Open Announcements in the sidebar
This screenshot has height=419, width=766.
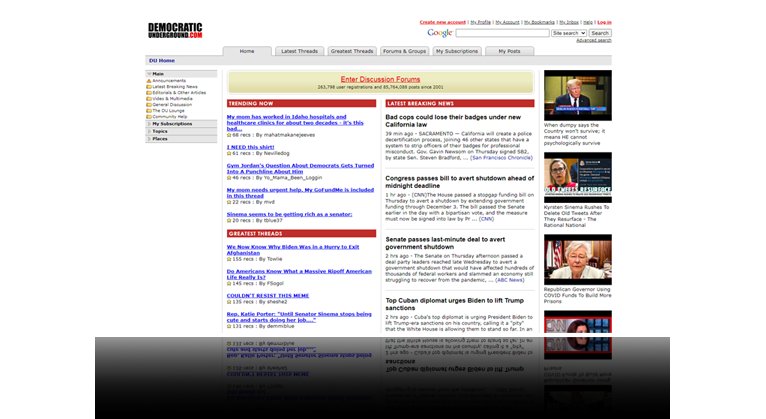[169, 81]
